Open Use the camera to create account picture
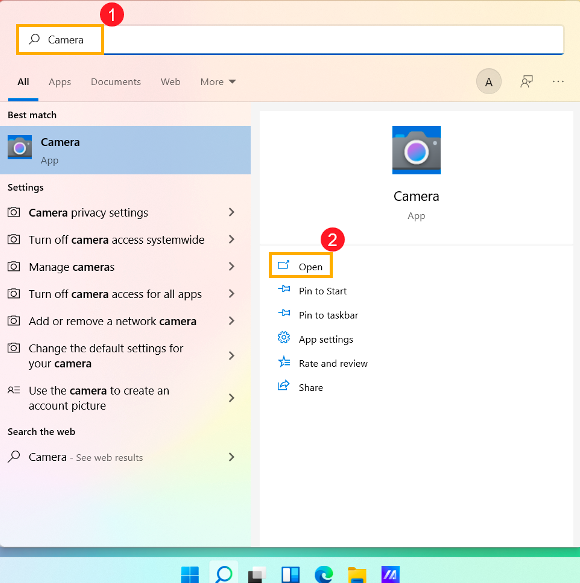This screenshot has height=583, width=580. (x=99, y=398)
